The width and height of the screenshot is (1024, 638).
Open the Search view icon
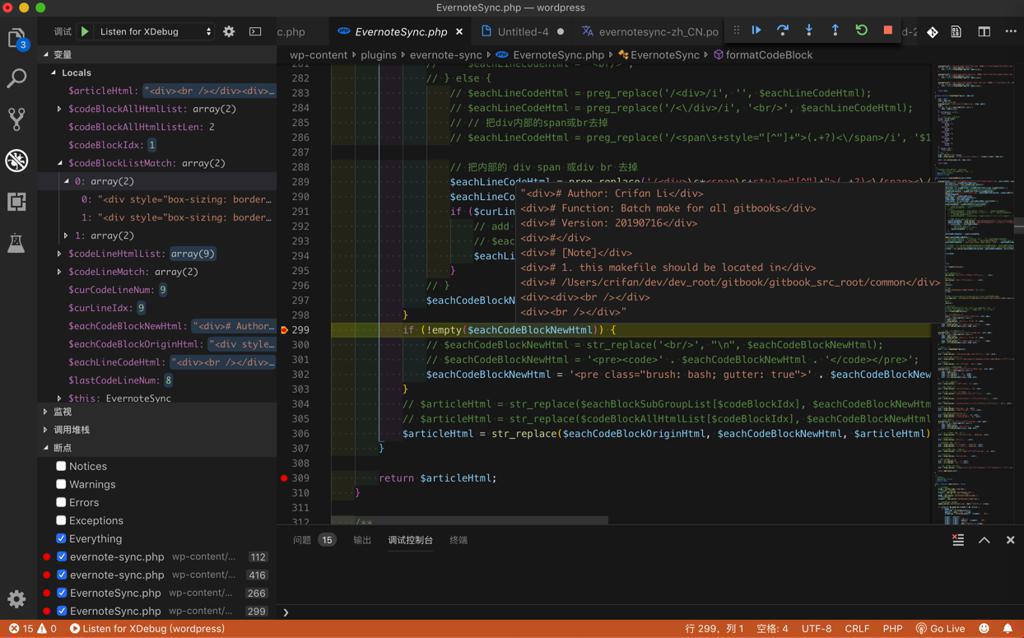(17, 79)
